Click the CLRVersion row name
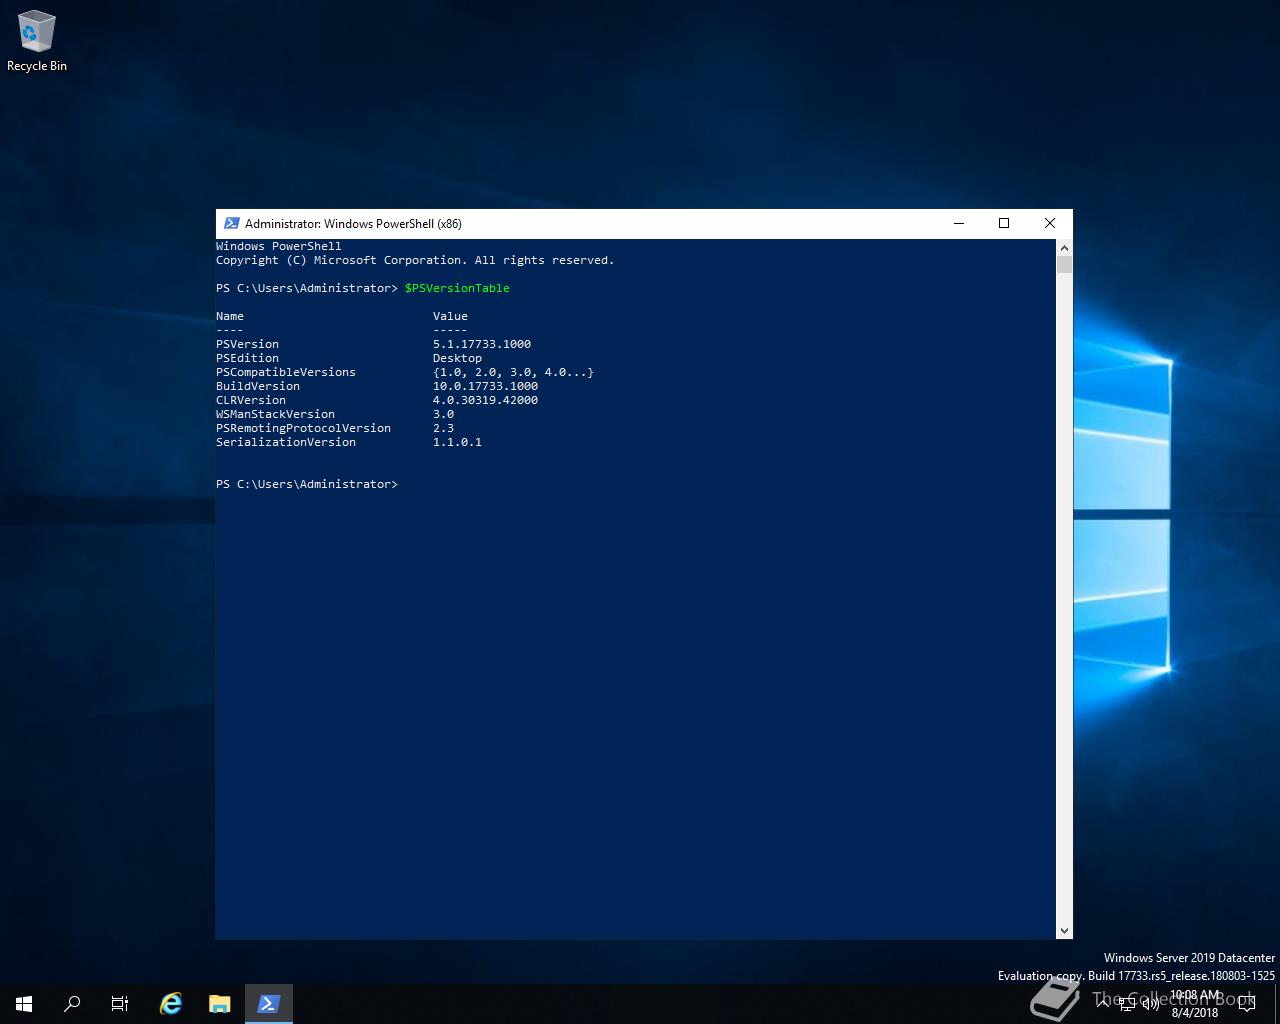Viewport: 1280px width, 1024px height. click(x=251, y=400)
